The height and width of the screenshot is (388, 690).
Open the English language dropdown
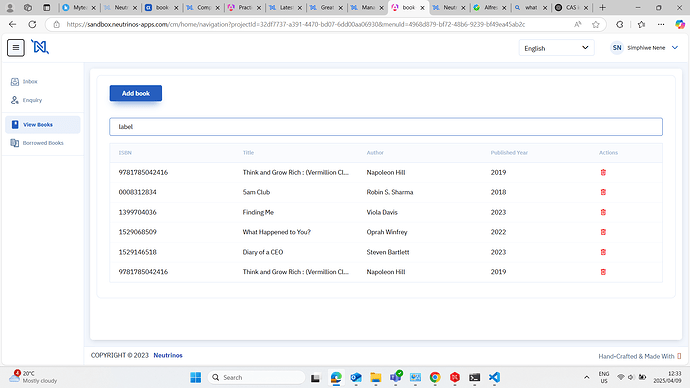[x=556, y=48]
